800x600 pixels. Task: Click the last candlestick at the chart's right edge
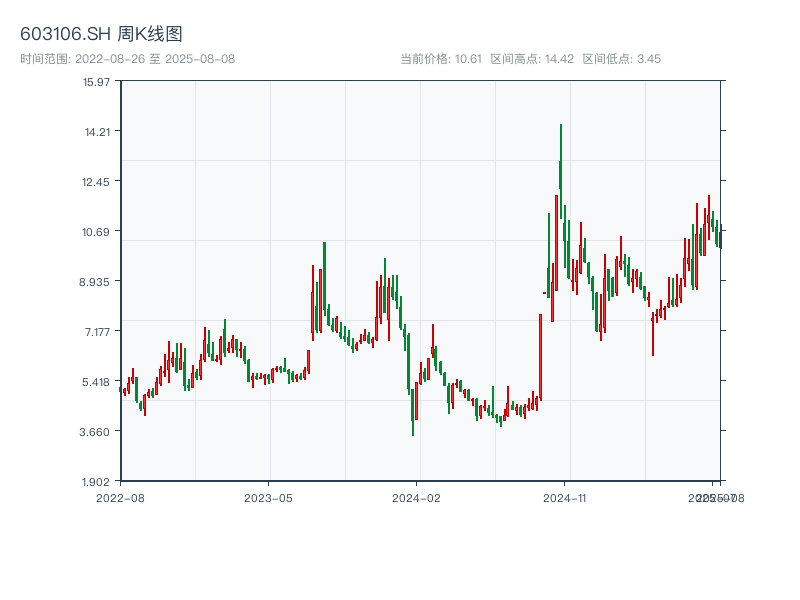coord(721,237)
